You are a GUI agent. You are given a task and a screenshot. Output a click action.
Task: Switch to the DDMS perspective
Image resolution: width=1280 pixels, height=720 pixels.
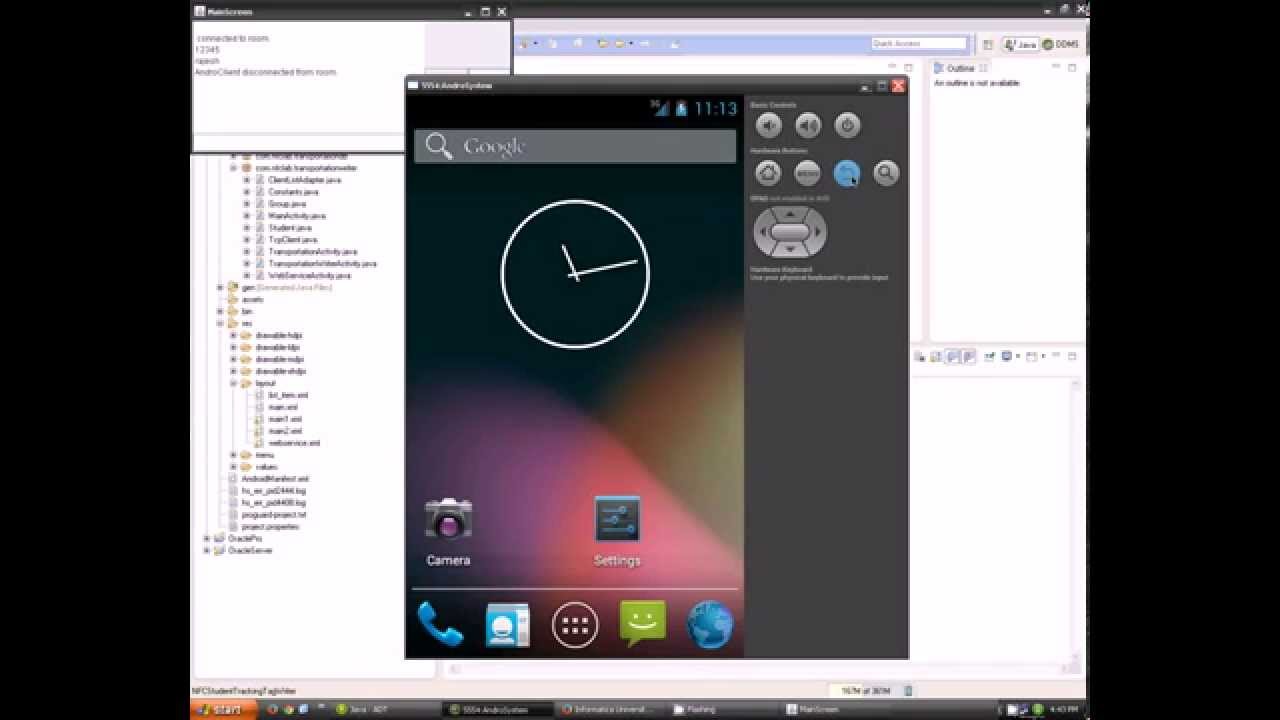coord(1061,44)
